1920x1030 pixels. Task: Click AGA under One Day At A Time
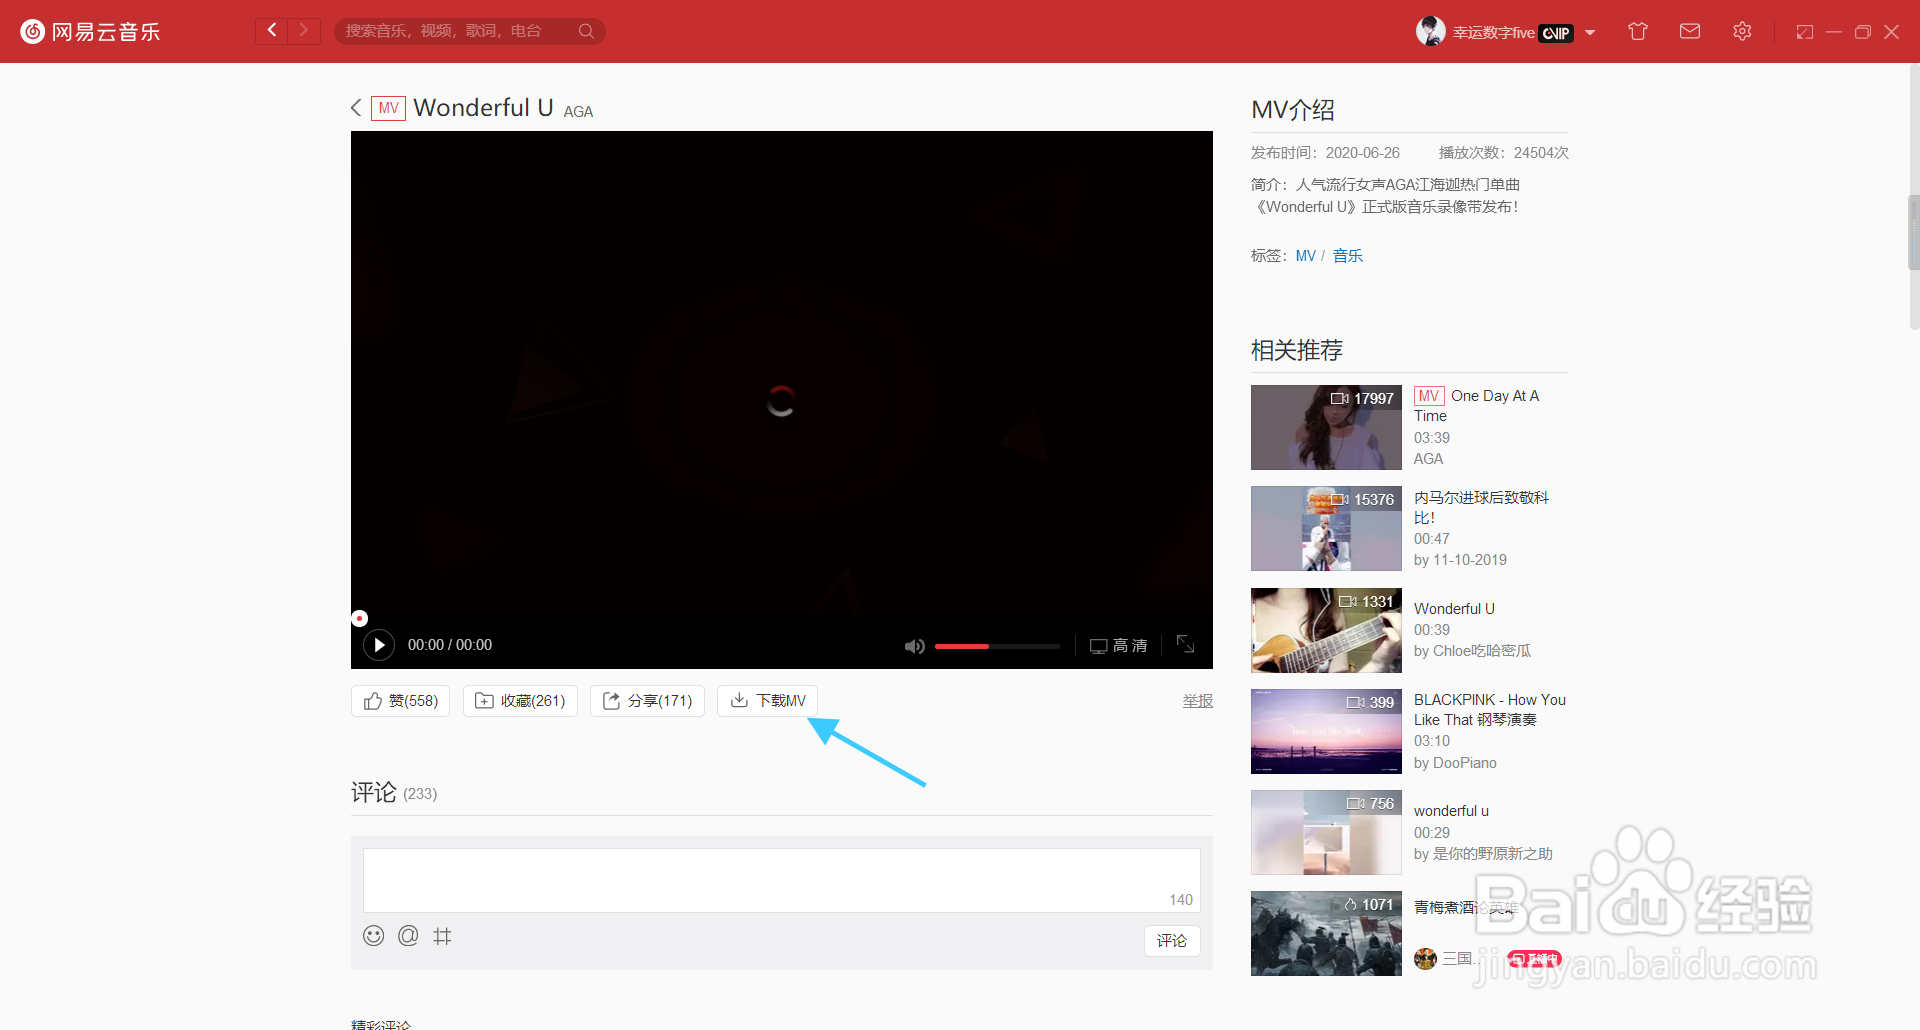pos(1428,459)
